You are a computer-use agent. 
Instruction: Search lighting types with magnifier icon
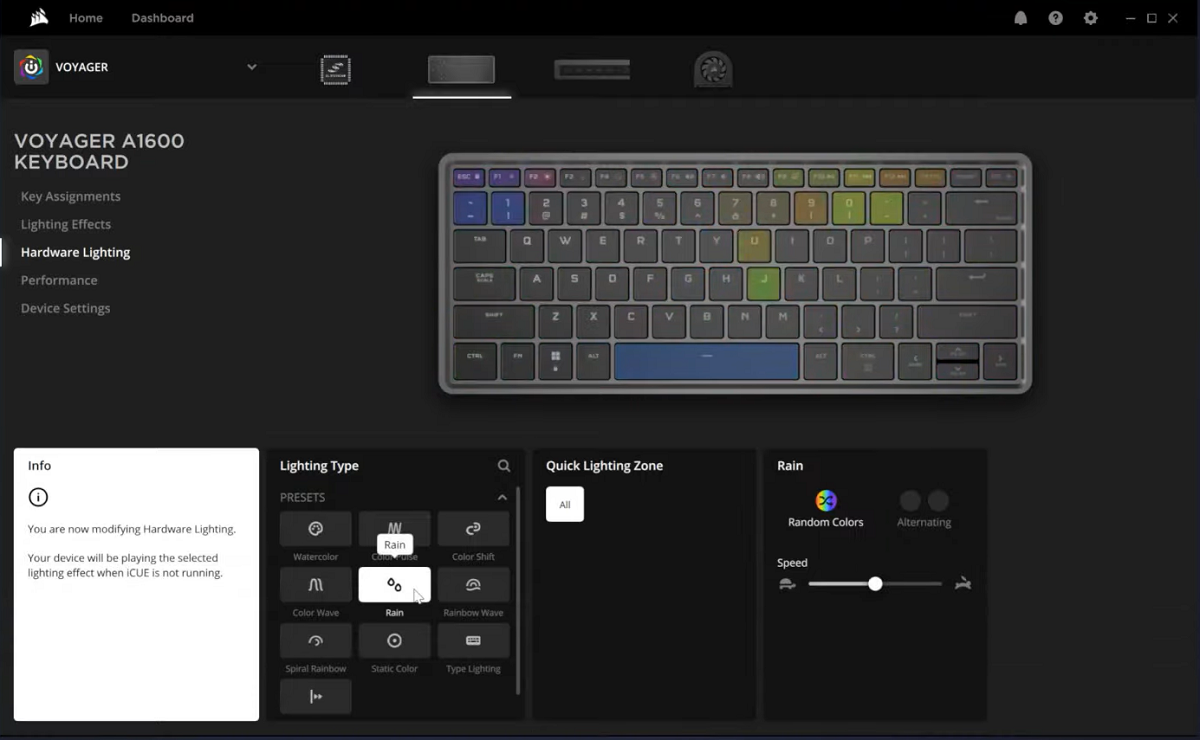pos(504,466)
